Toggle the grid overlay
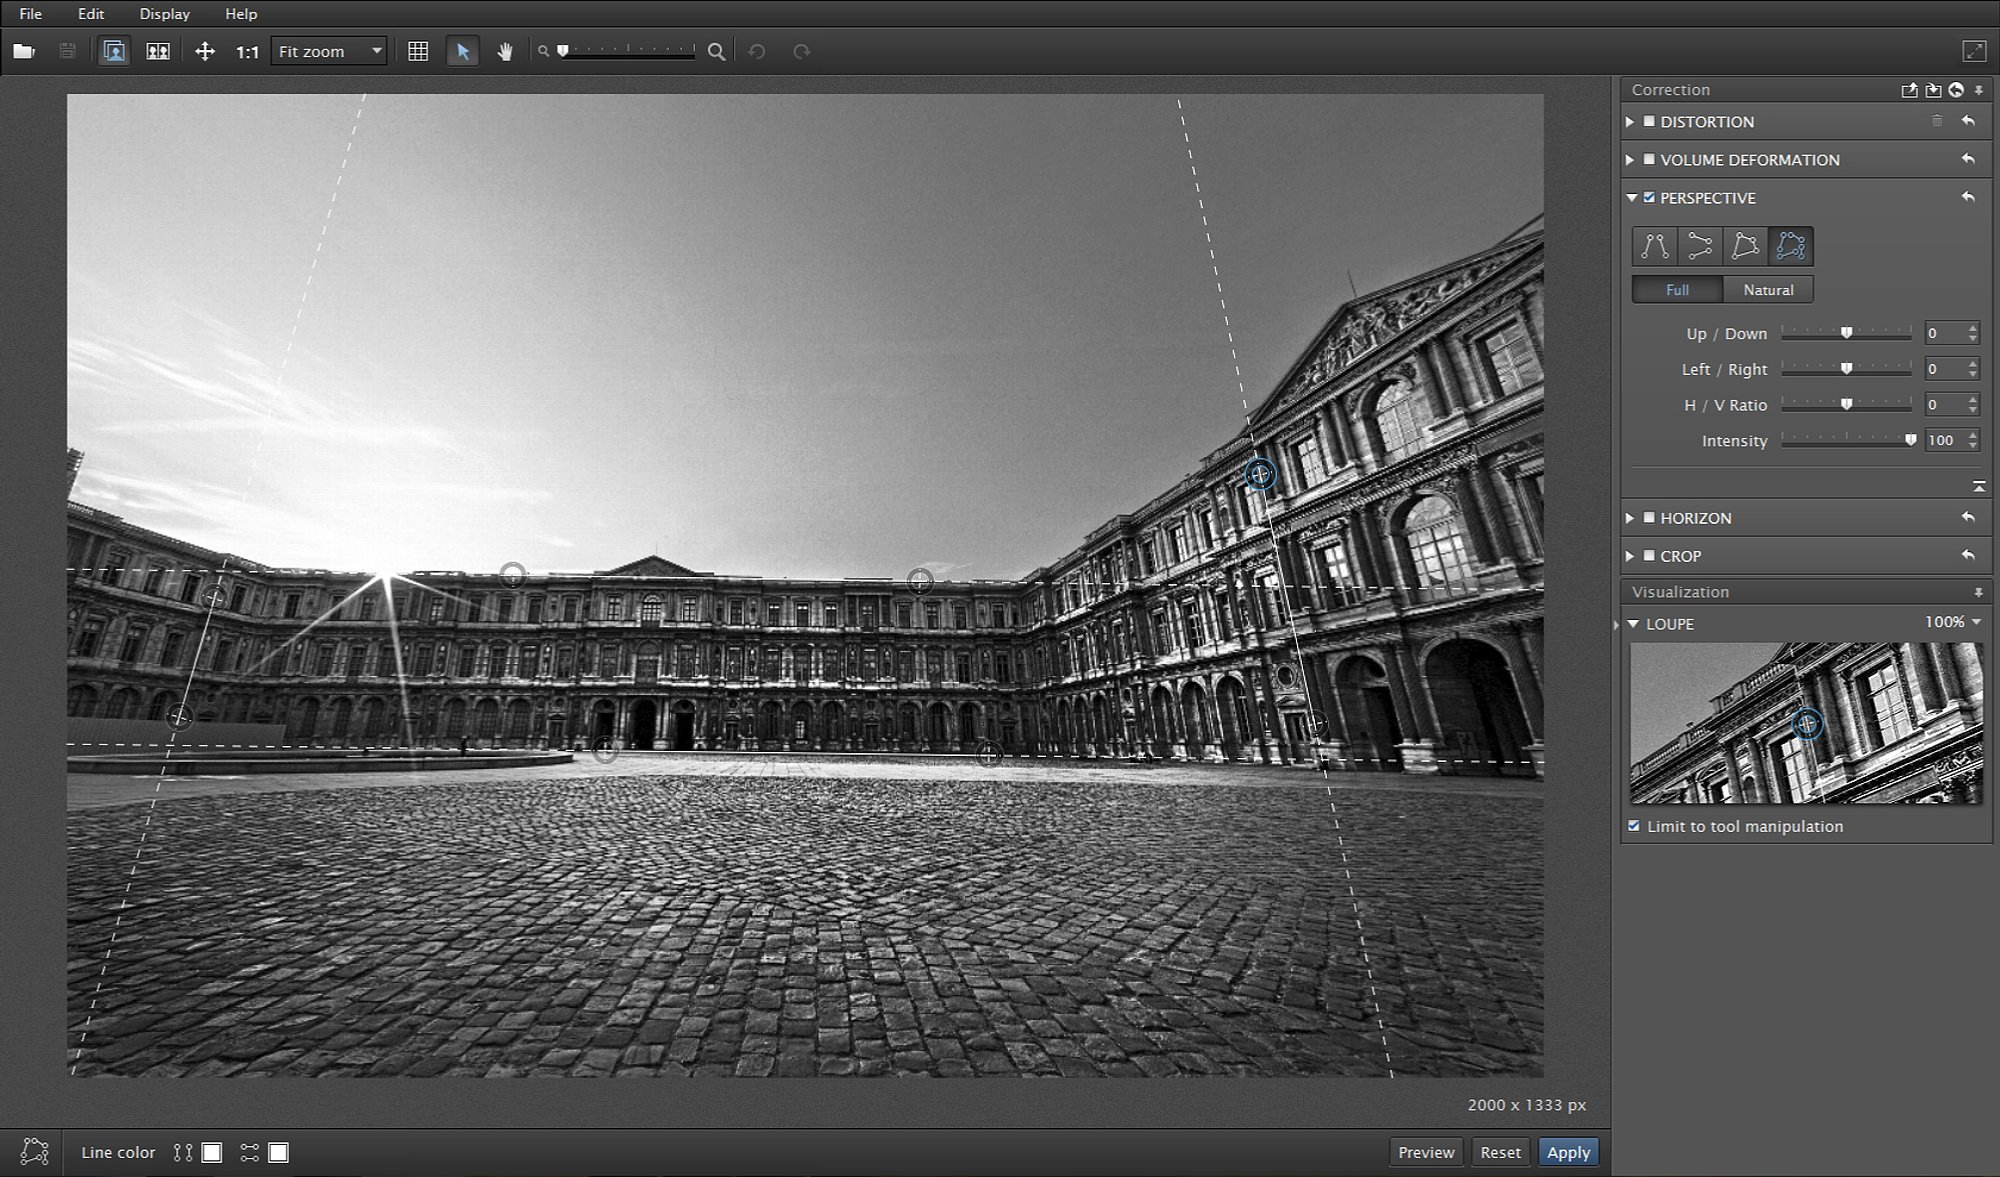2000x1177 pixels. click(418, 51)
